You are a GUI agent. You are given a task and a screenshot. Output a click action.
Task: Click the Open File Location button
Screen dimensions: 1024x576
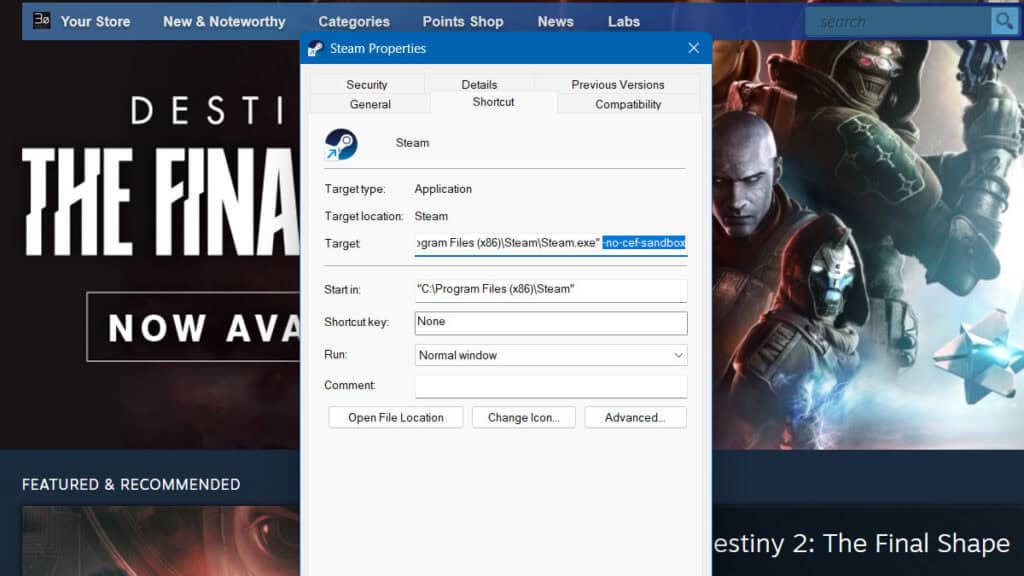[x=395, y=417]
